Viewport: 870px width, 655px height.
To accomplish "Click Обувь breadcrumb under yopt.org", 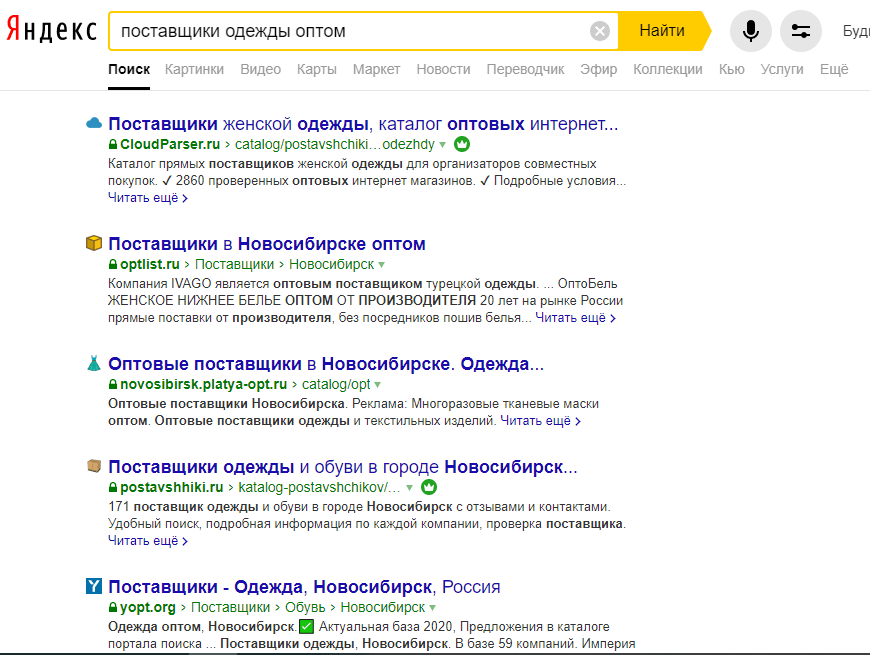I will tap(305, 607).
